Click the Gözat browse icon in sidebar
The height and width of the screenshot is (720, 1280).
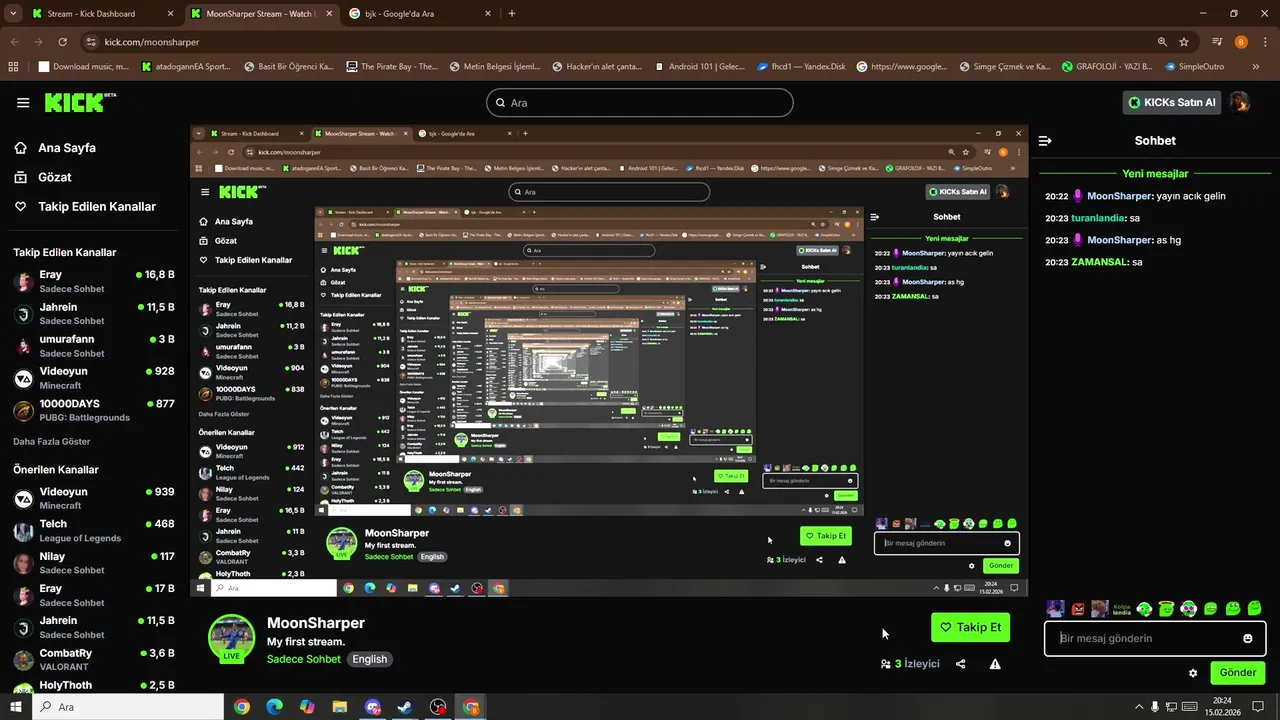[x=21, y=177]
